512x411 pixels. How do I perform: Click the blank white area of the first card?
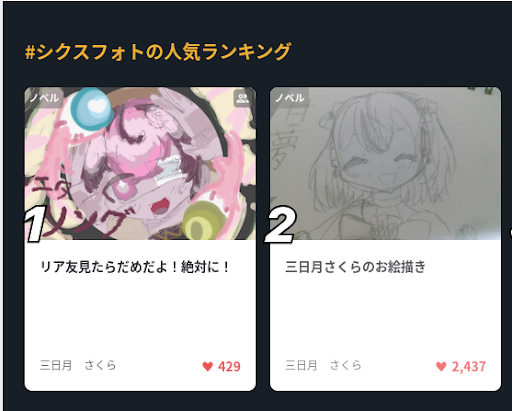point(140,317)
